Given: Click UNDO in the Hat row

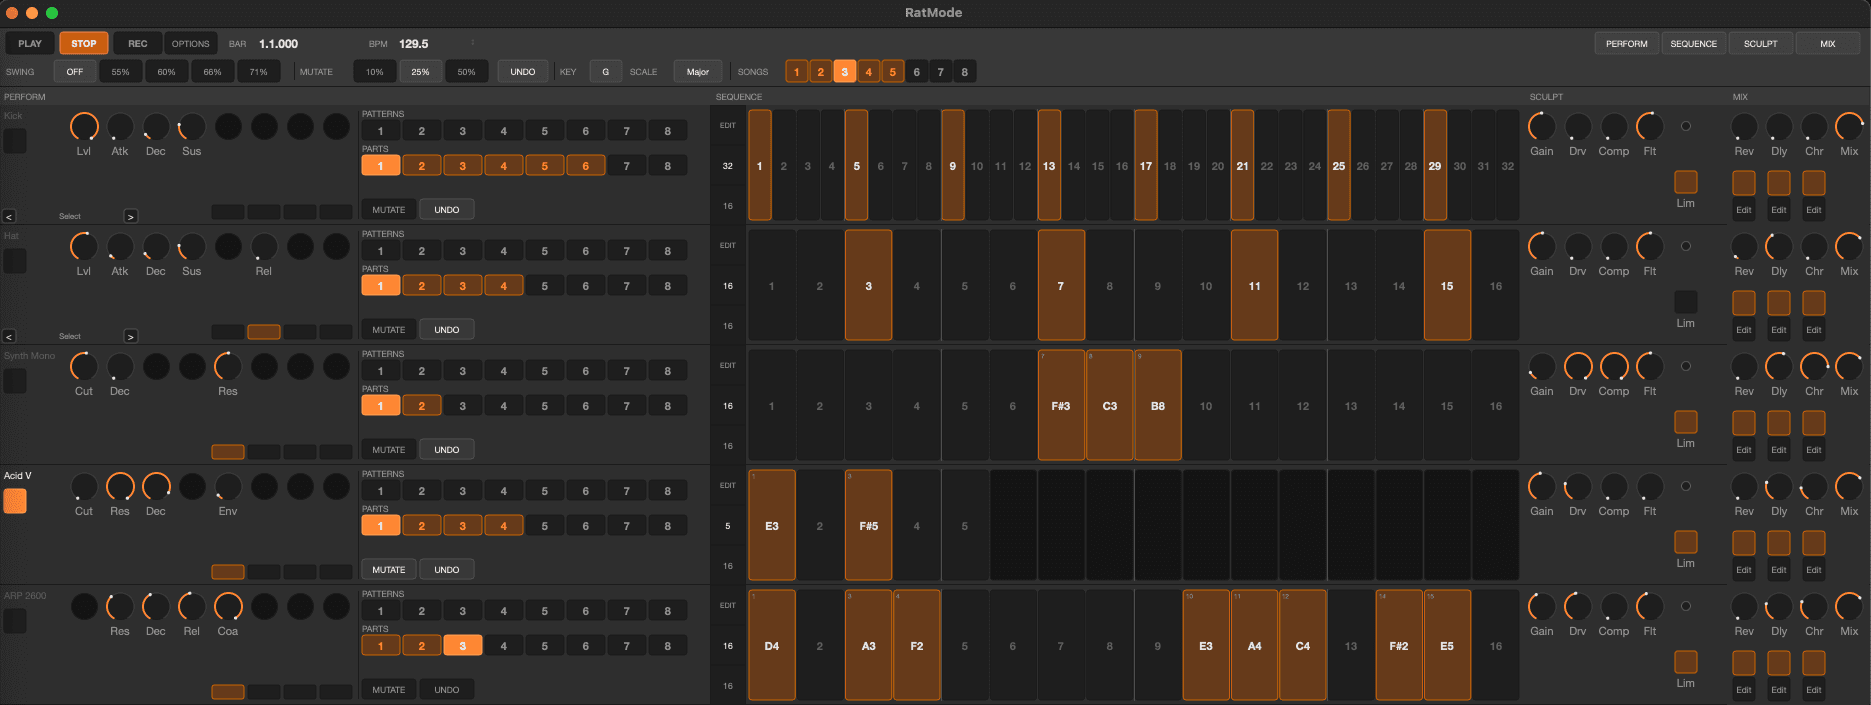Looking at the screenshot, I should point(447,330).
